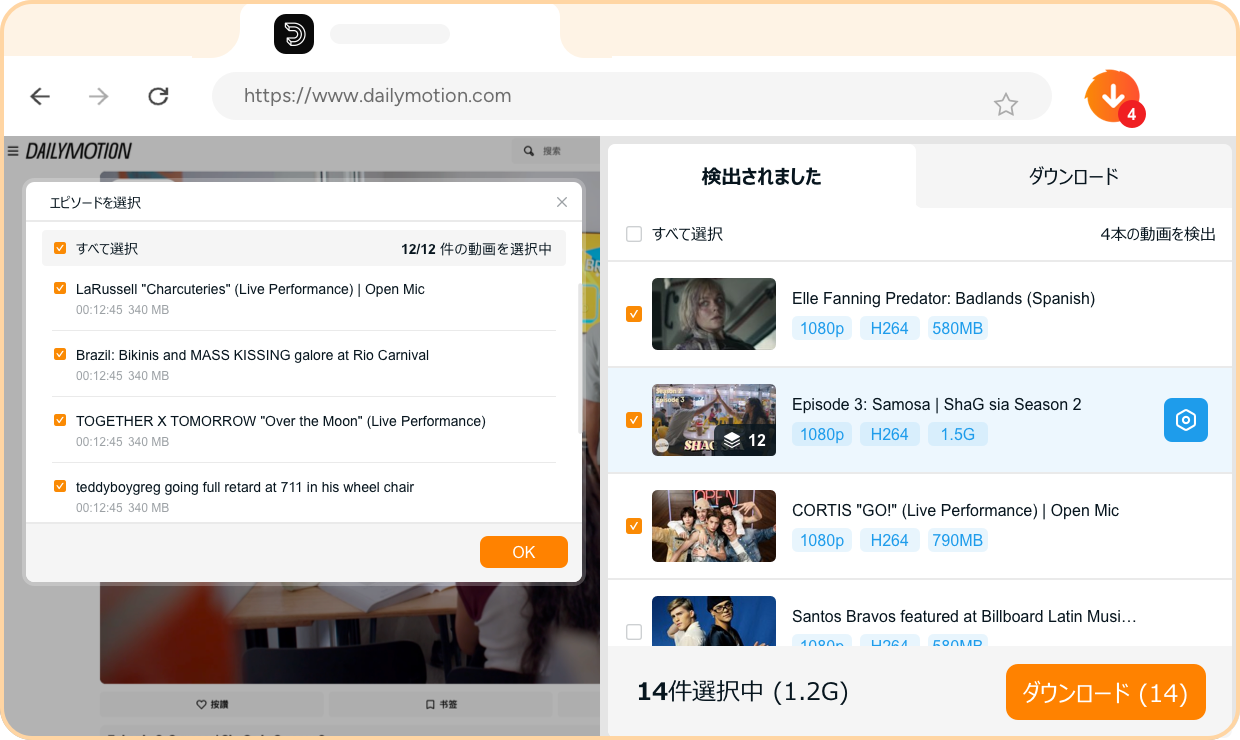
Task: Click the browser address bar URL field
Action: pyautogui.click(x=600, y=96)
